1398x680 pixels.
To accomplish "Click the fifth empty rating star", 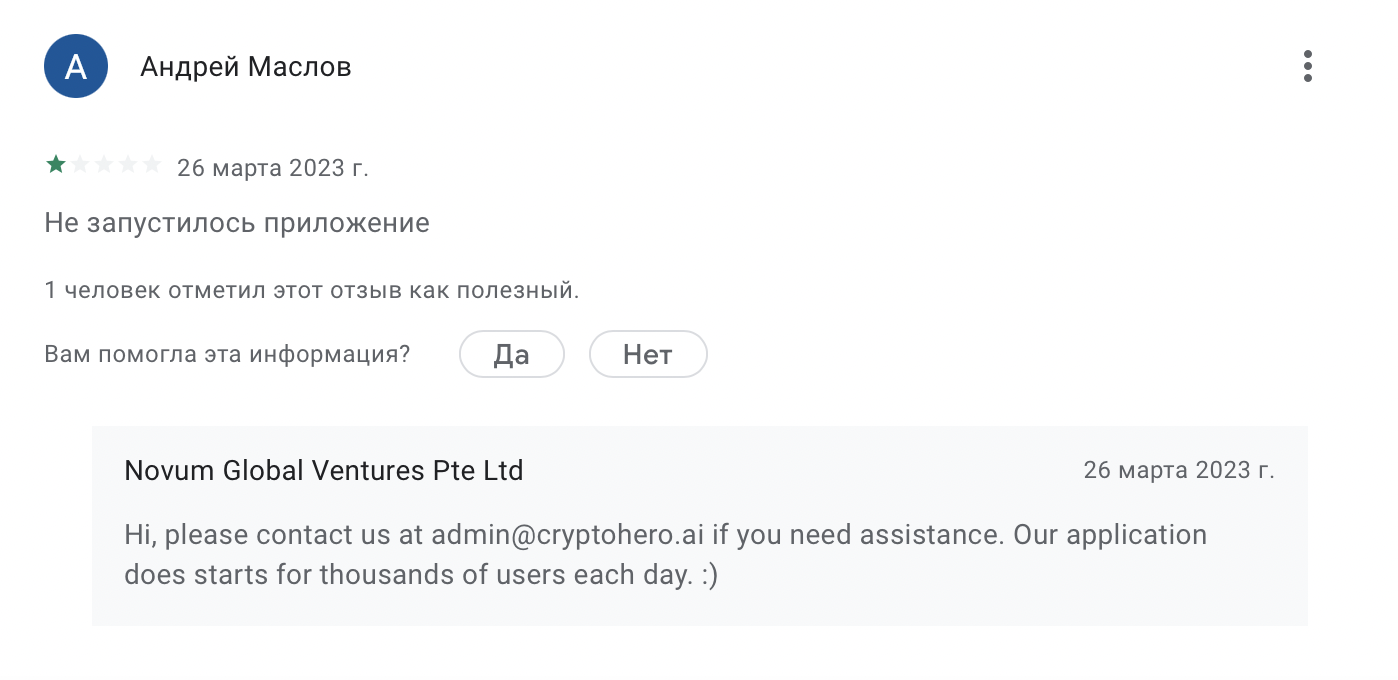I will [x=152, y=165].
